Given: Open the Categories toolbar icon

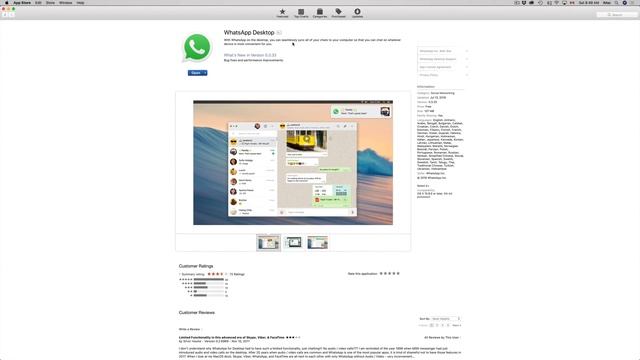Looking at the screenshot, I should [x=320, y=12].
